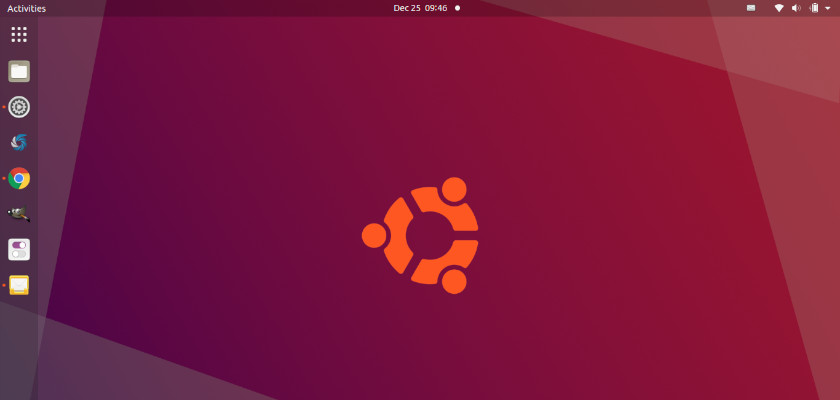Expand the system menu arrow
This screenshot has height=400, width=840.
pos(828,9)
